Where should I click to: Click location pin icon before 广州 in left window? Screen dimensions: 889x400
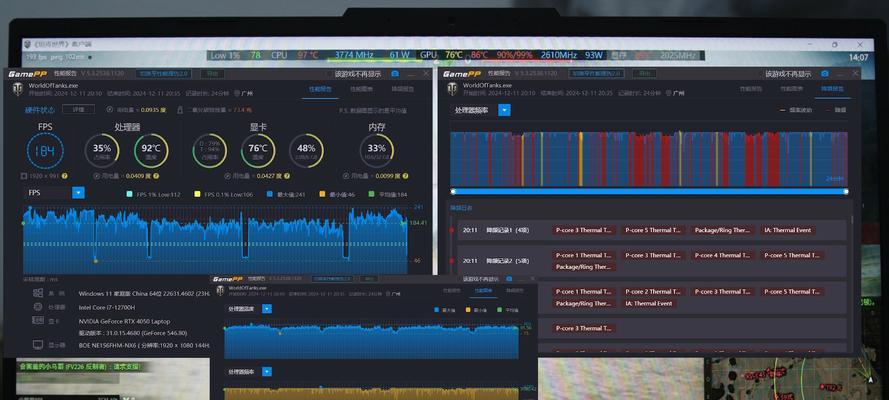235,93
